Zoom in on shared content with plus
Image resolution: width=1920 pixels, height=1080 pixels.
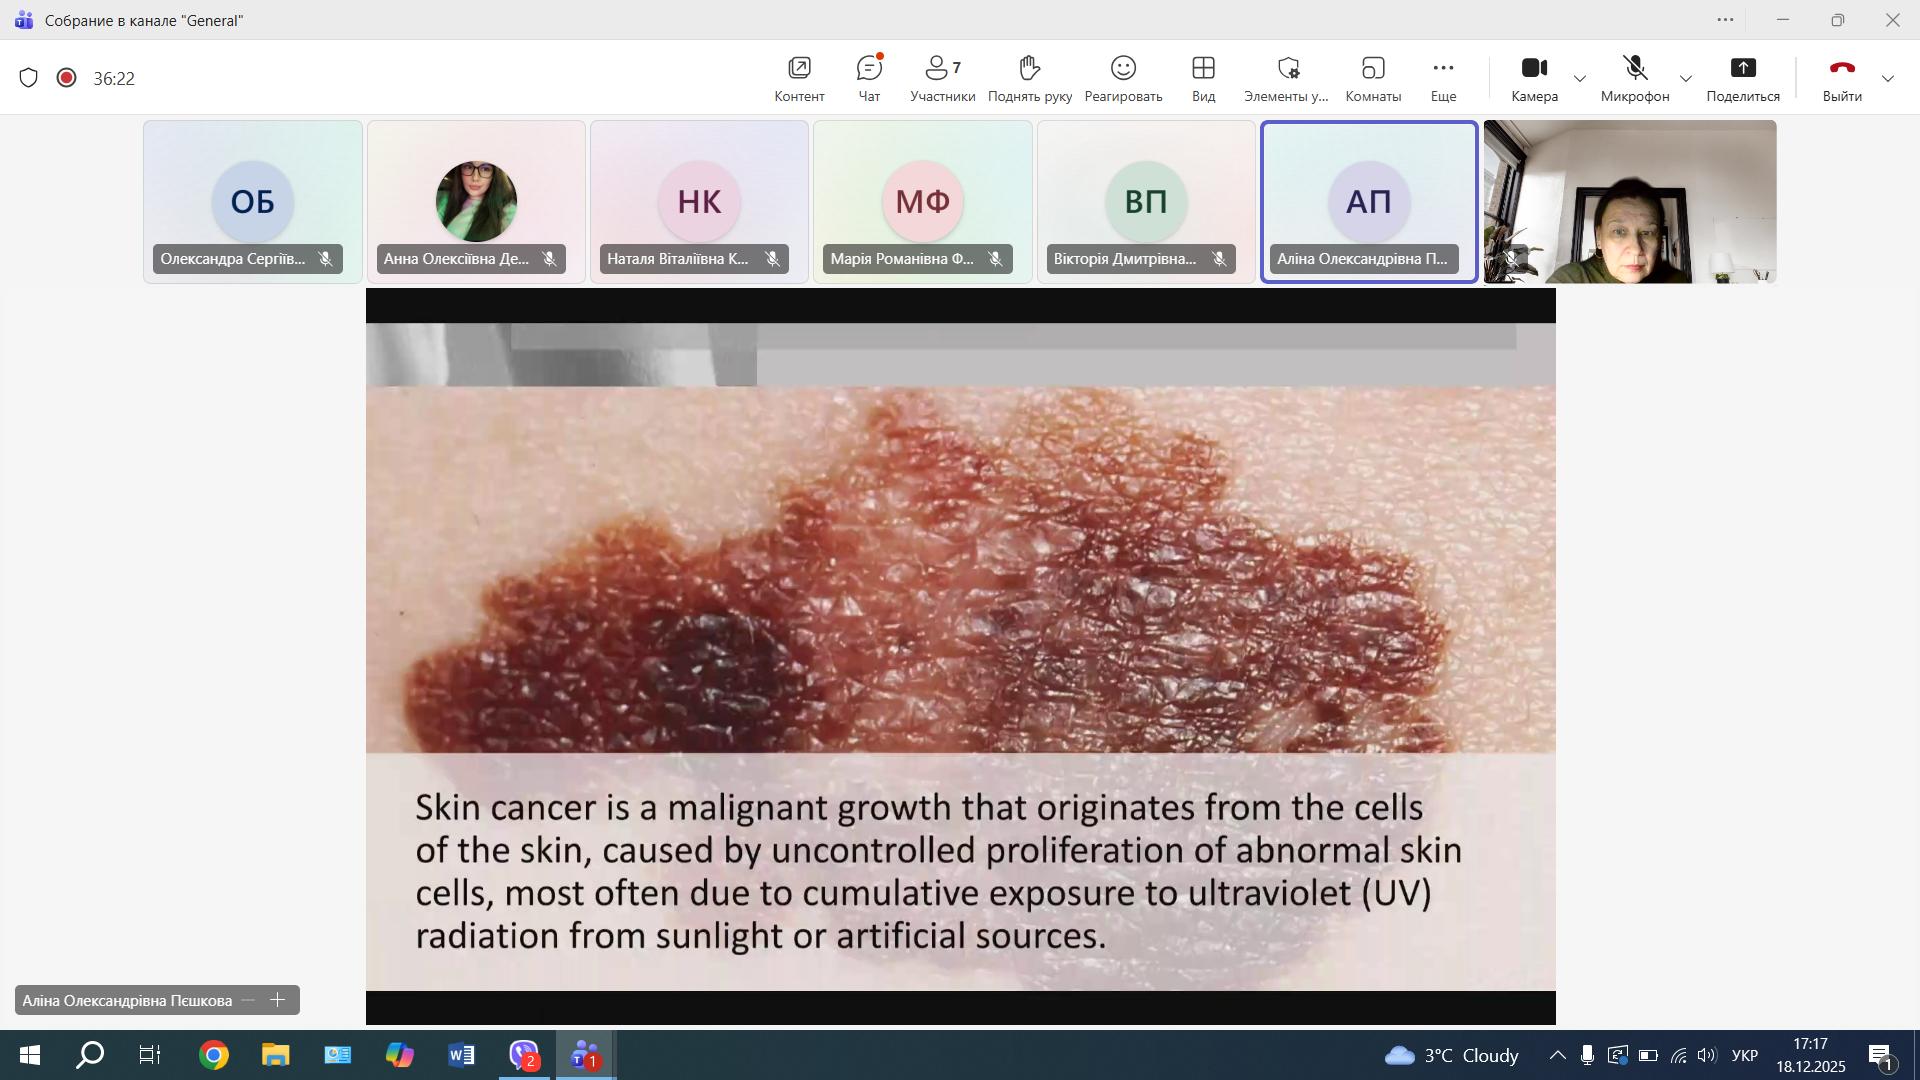[278, 1000]
